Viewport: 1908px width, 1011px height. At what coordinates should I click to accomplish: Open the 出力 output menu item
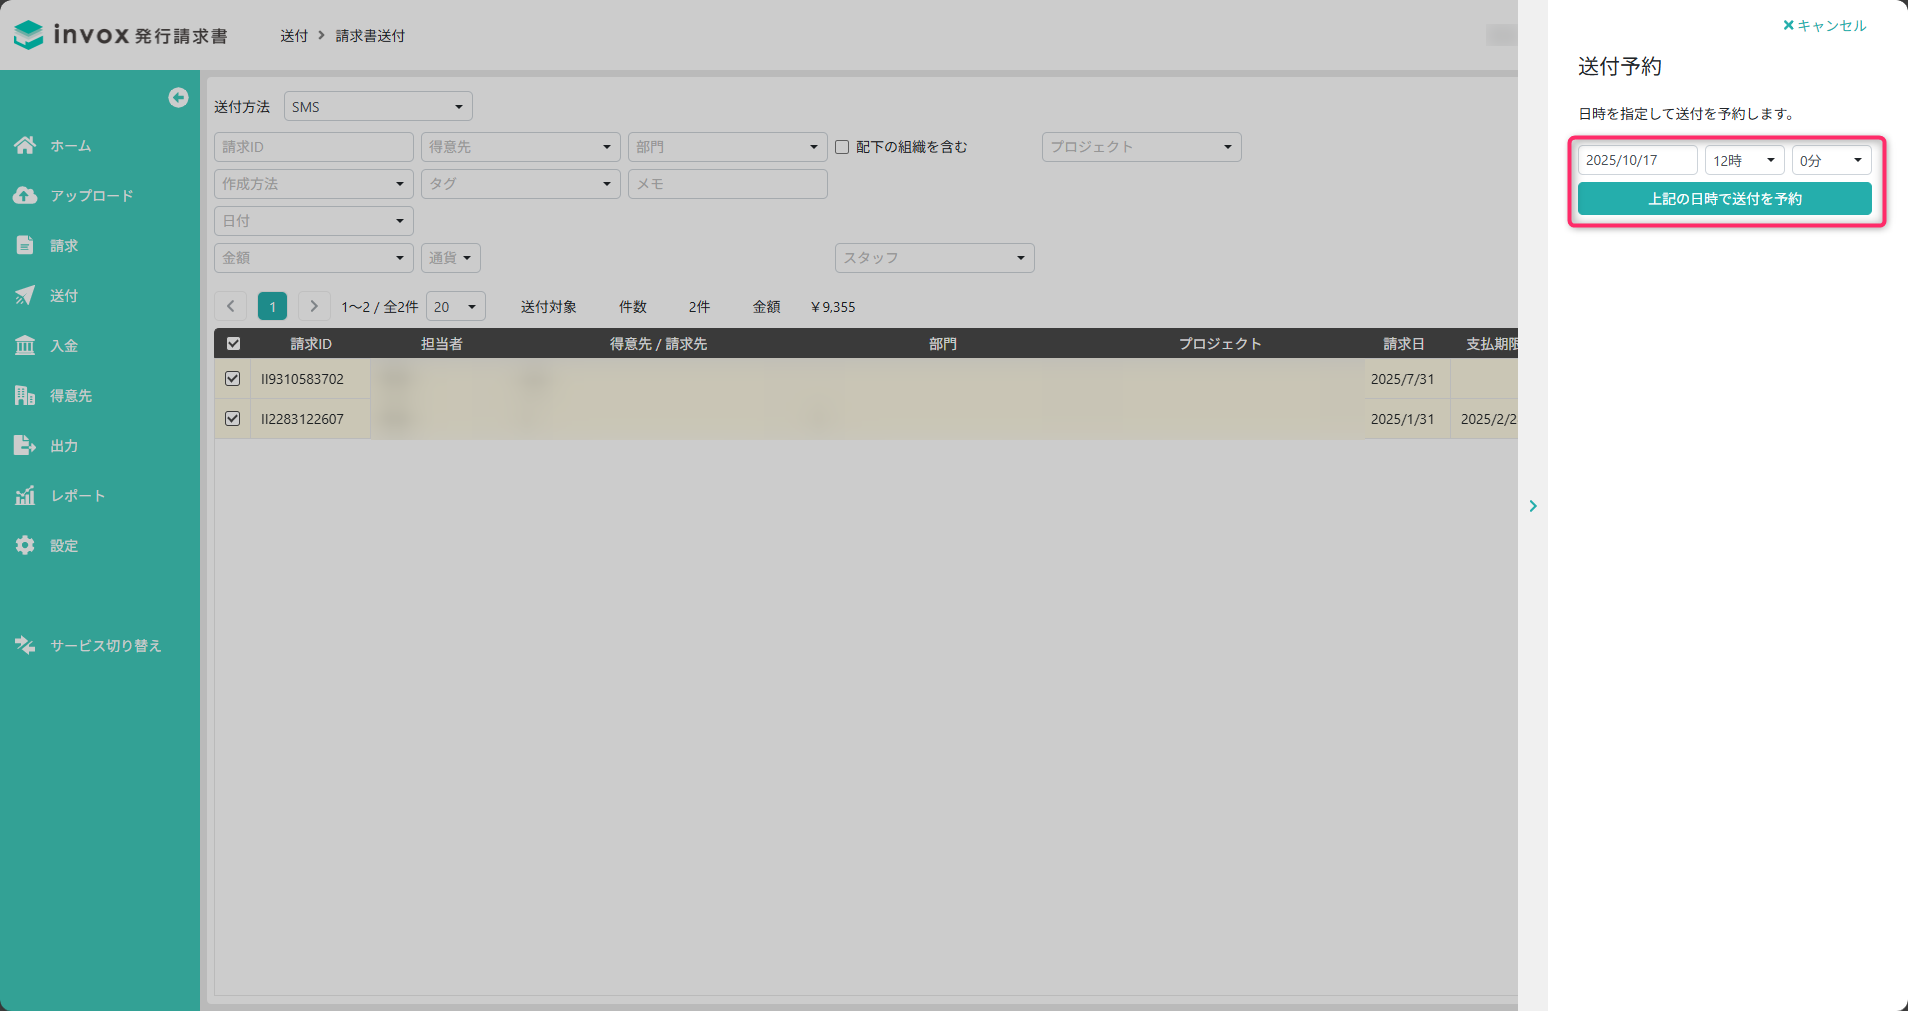pyautogui.click(x=64, y=445)
